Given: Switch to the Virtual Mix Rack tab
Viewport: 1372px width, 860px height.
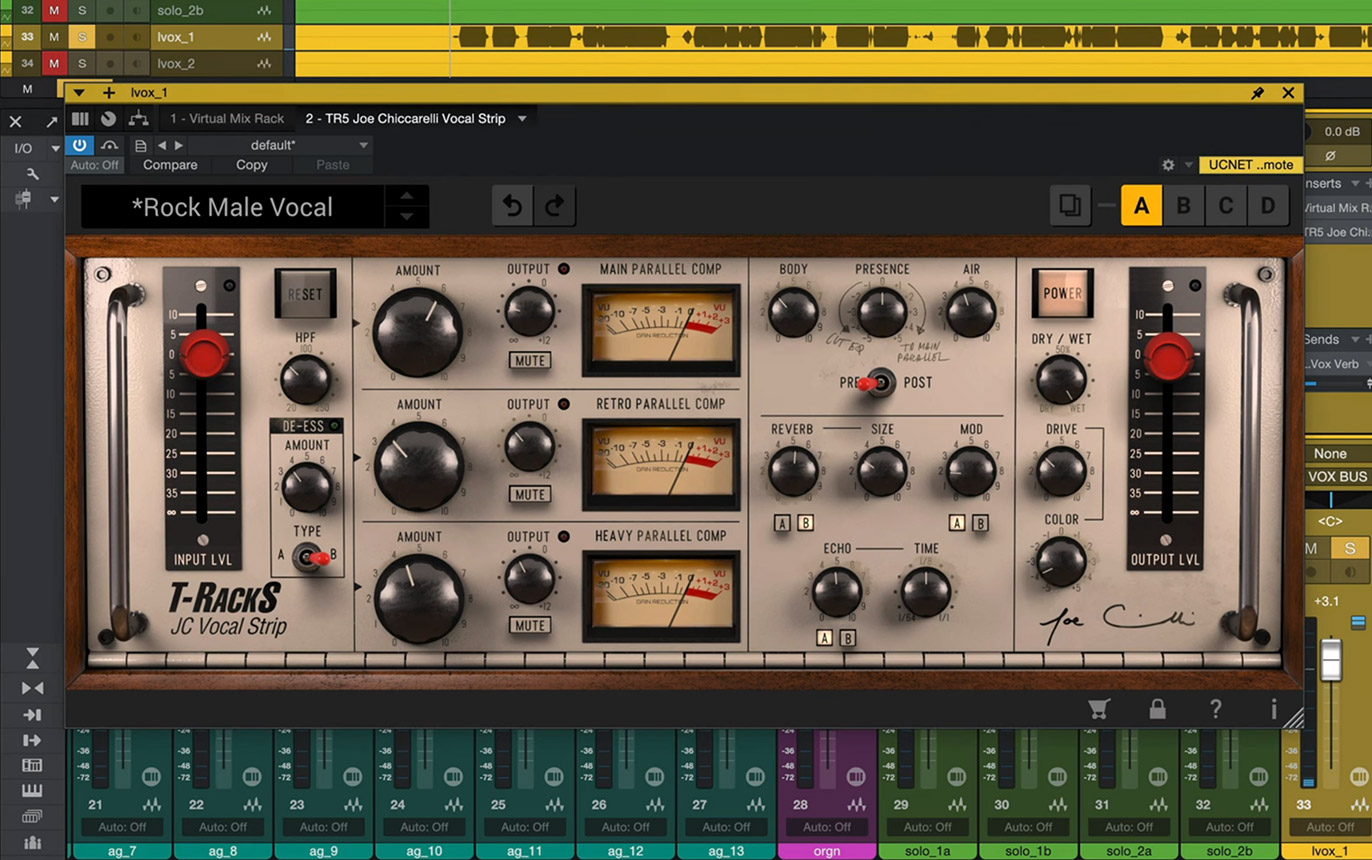Looking at the screenshot, I should pyautogui.click(x=227, y=119).
